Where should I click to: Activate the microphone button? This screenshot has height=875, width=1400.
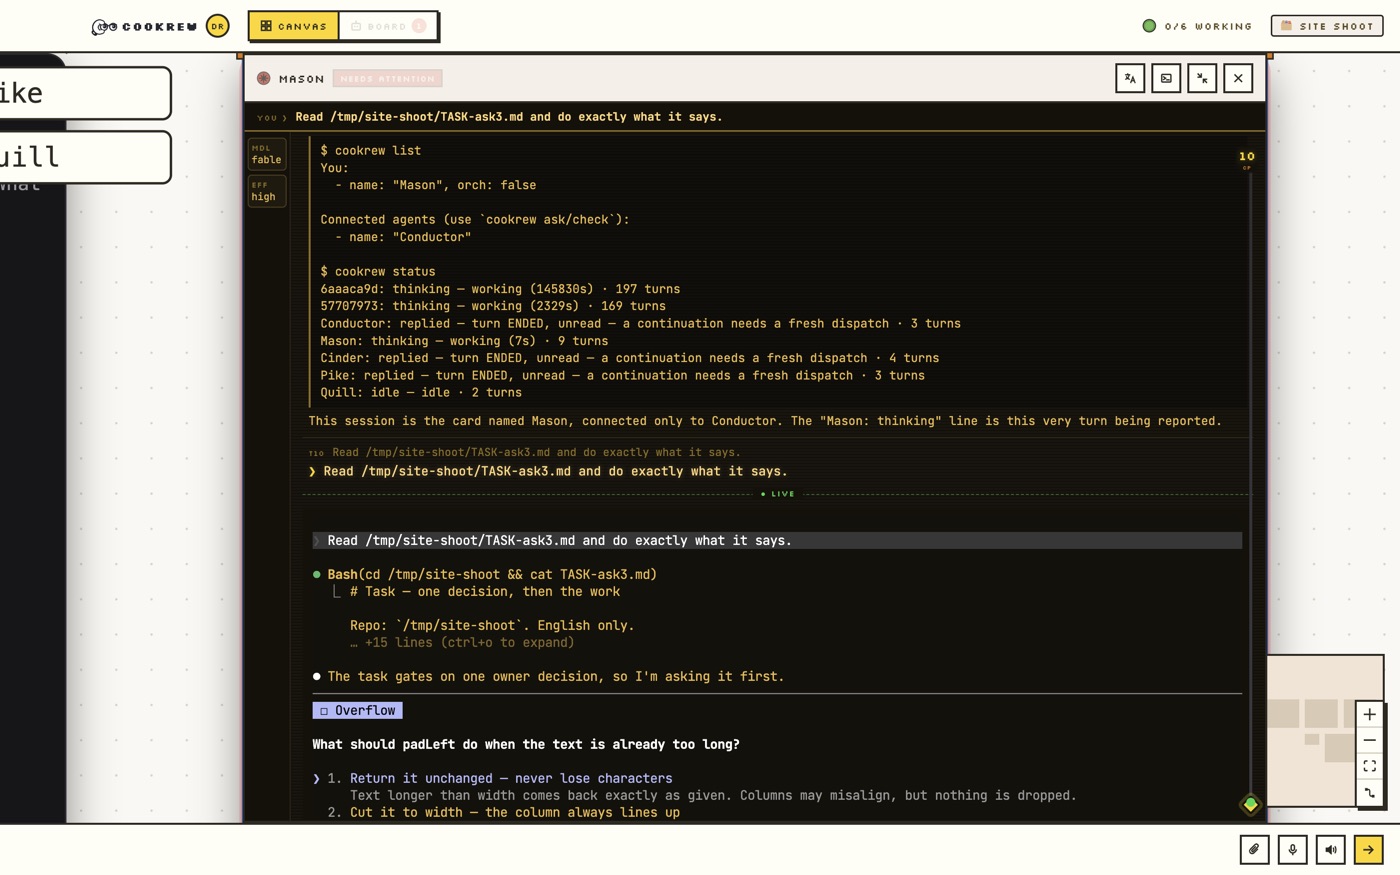coord(1292,849)
